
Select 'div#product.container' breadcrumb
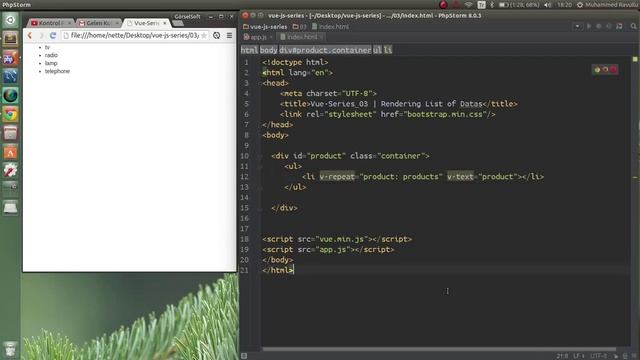325,50
